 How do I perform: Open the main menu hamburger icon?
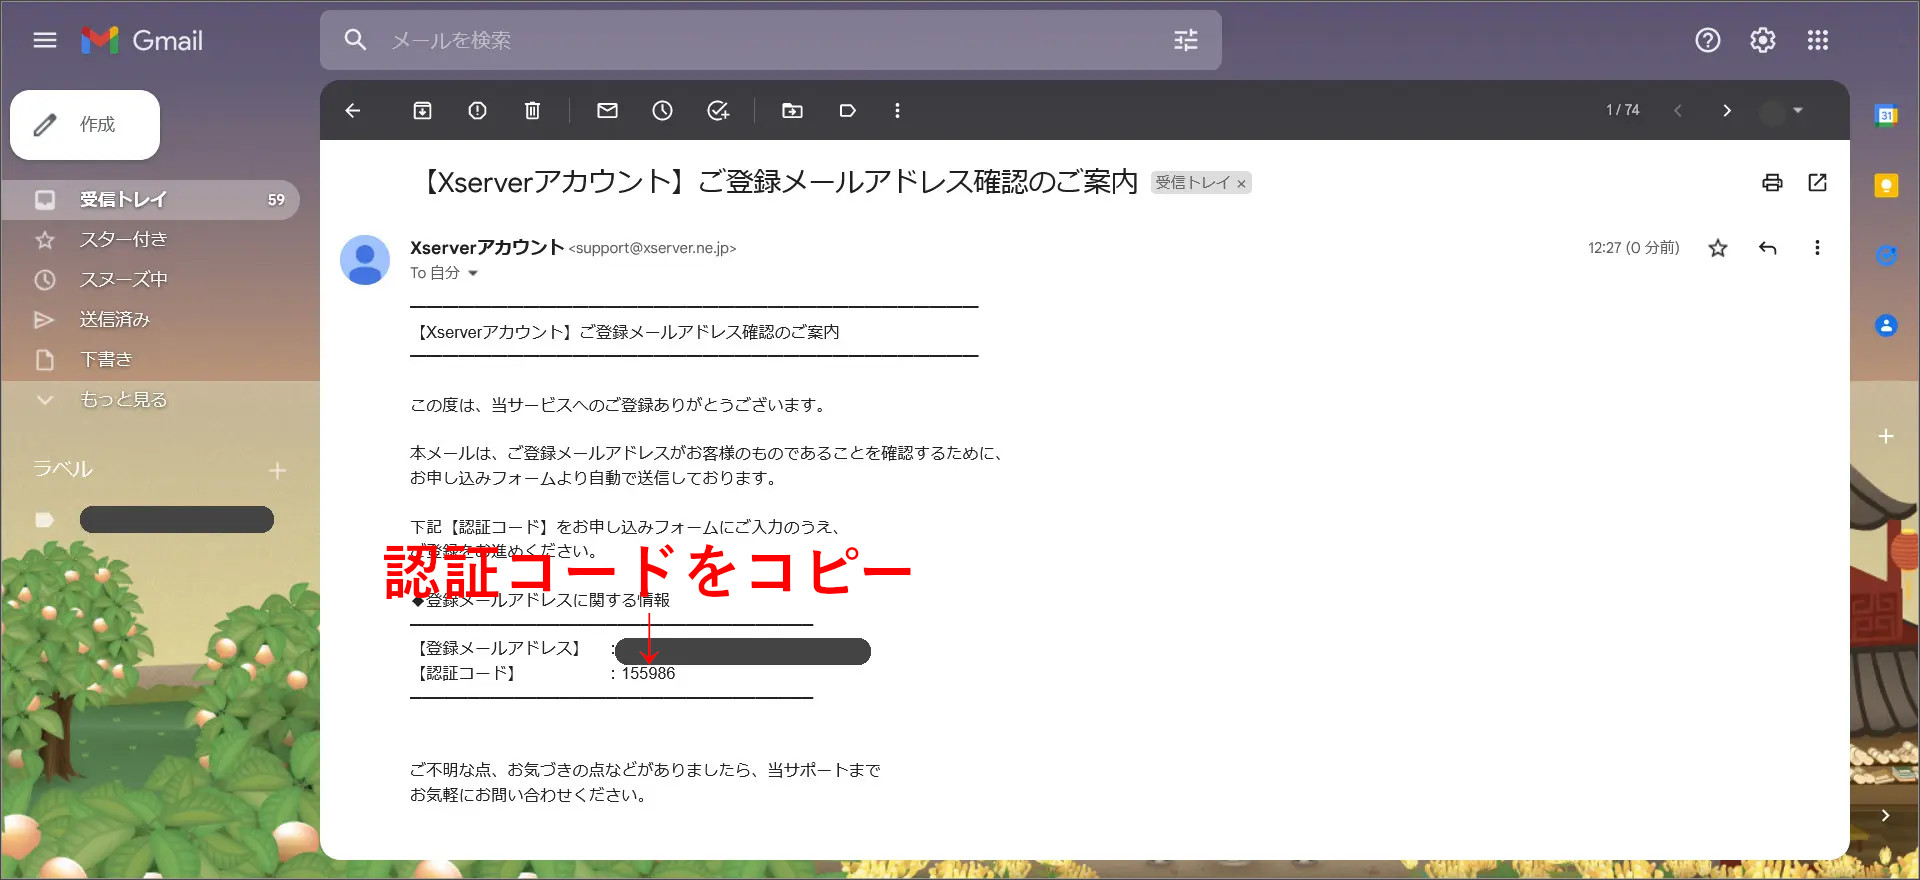tap(45, 40)
